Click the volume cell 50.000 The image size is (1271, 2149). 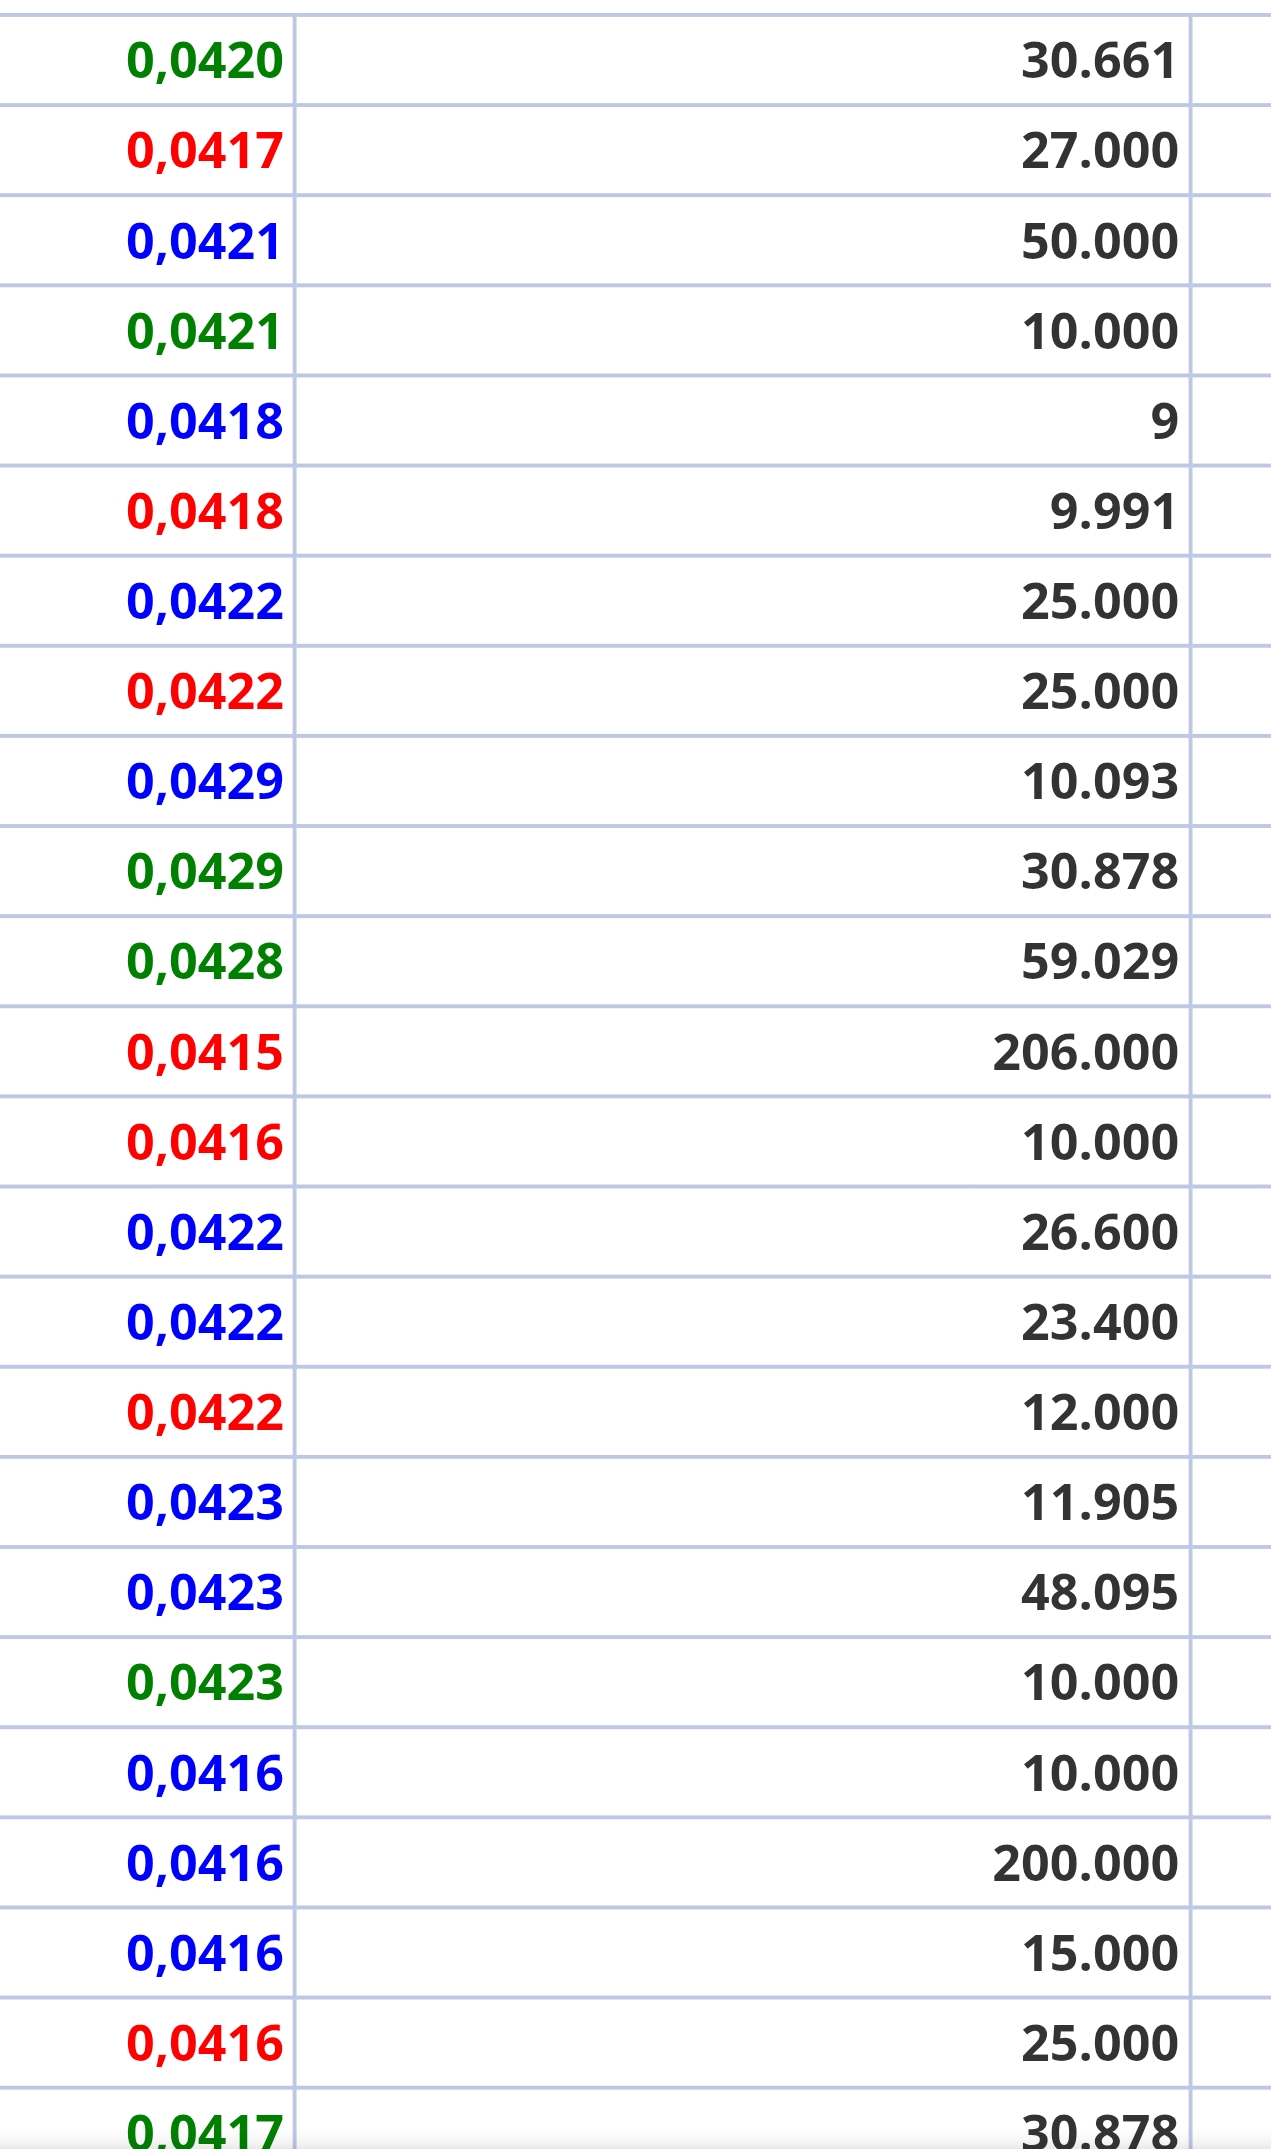click(1099, 241)
